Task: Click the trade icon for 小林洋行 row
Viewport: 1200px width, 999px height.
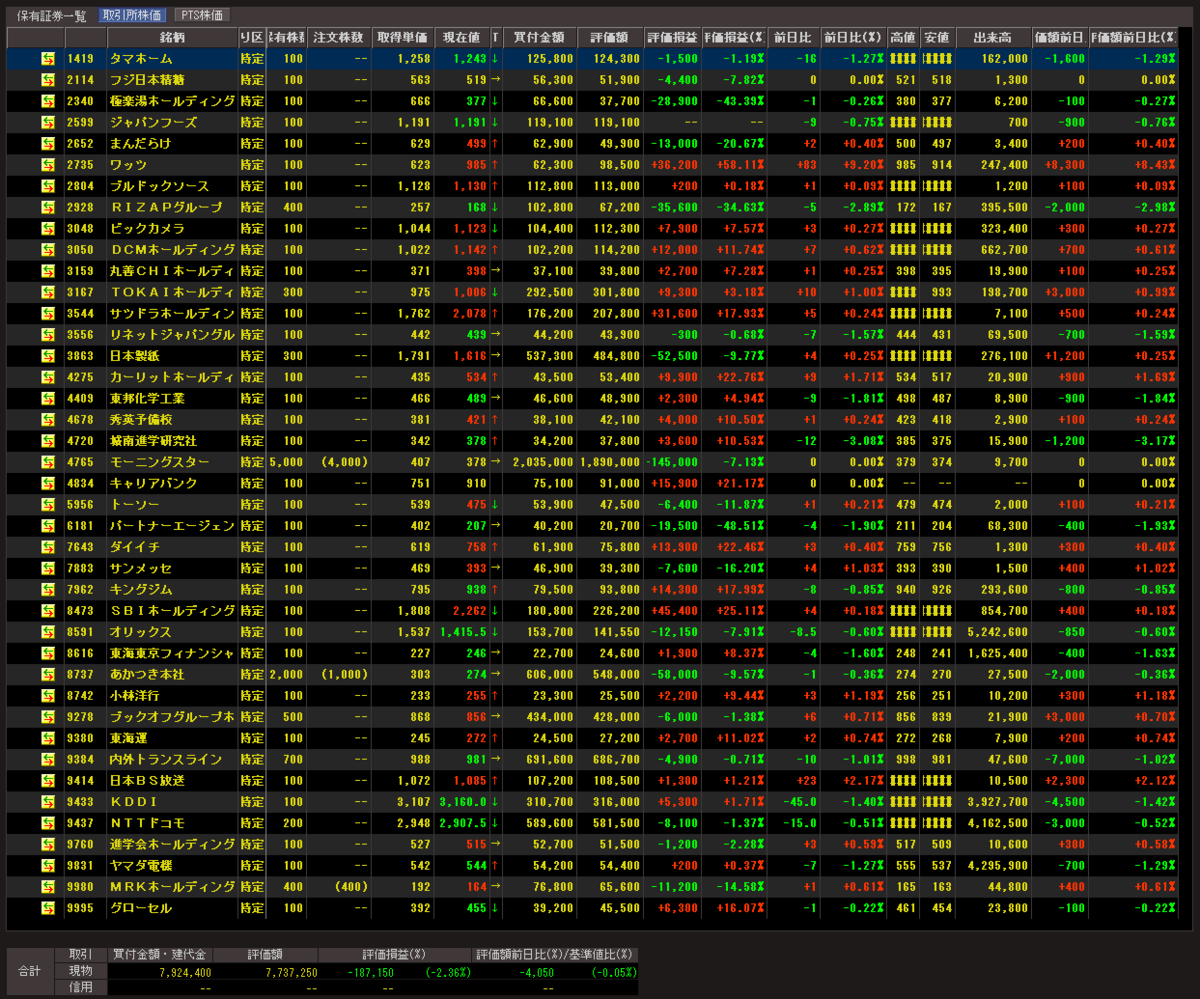Action: tap(48, 696)
